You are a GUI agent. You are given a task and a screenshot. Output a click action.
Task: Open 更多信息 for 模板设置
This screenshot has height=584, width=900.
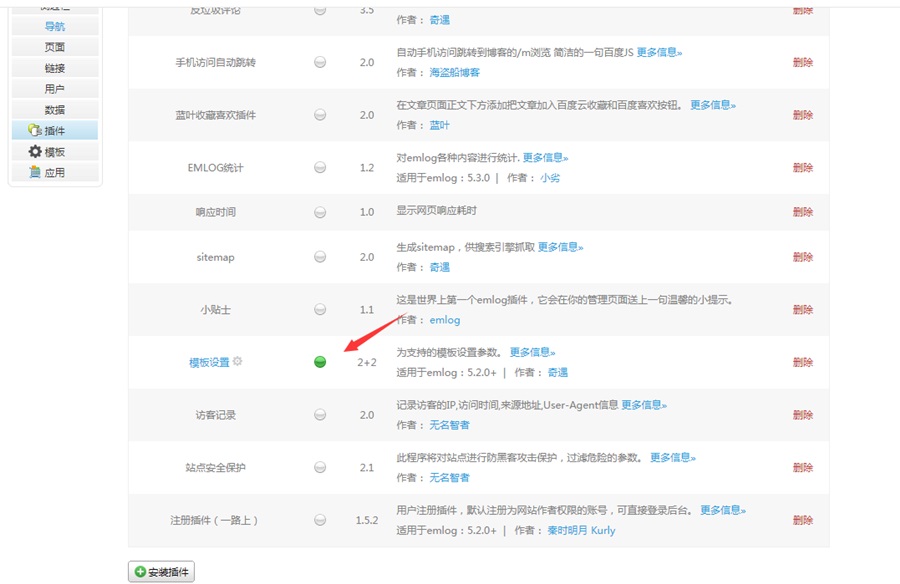pos(532,352)
